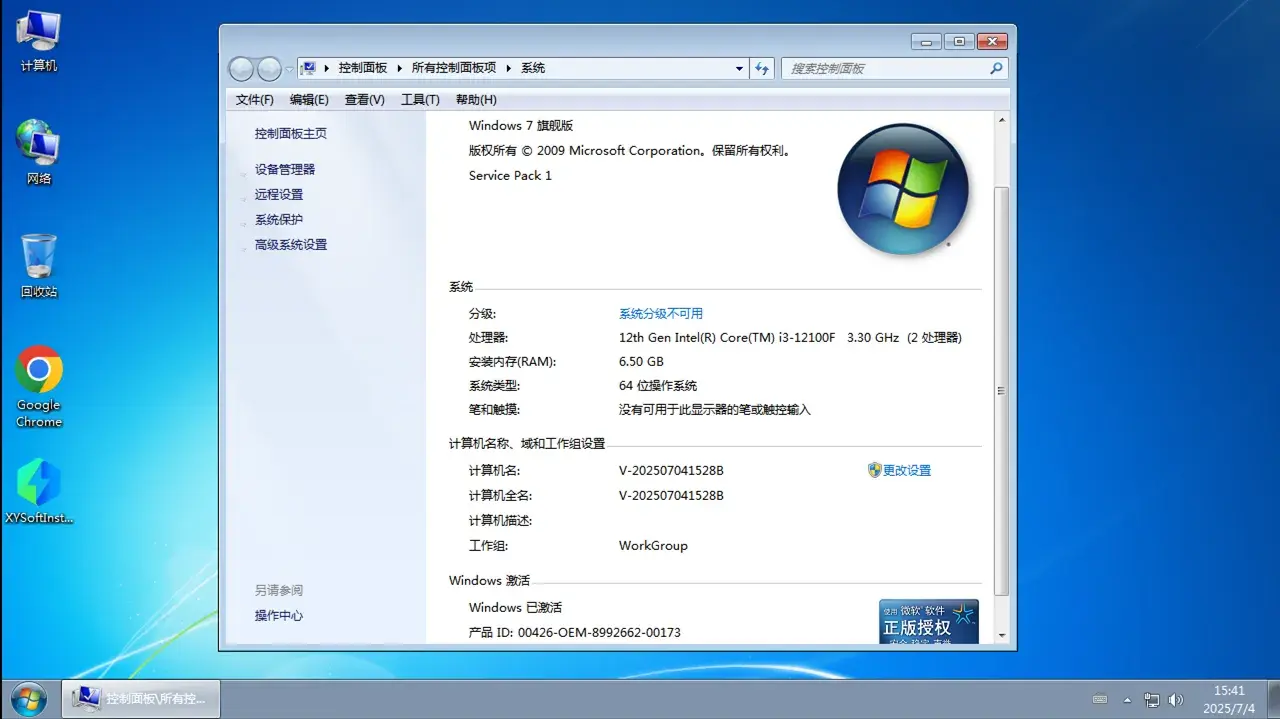Viewport: 1280px width, 719px height.
Task: Click the vertical scrollbar thumb
Action: (1002, 391)
